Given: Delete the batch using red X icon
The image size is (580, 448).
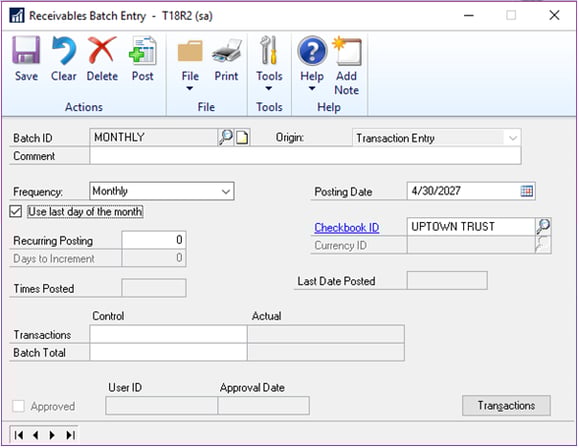Looking at the screenshot, I should tap(102, 50).
